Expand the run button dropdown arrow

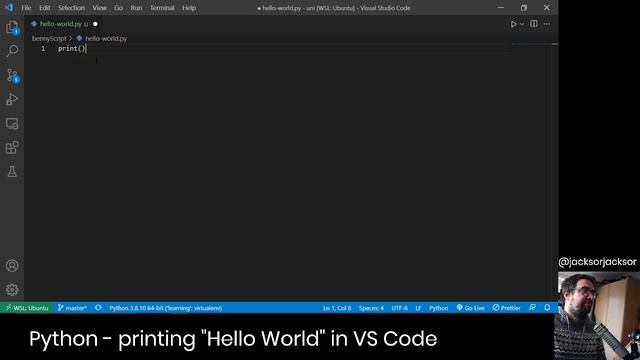[522, 24]
